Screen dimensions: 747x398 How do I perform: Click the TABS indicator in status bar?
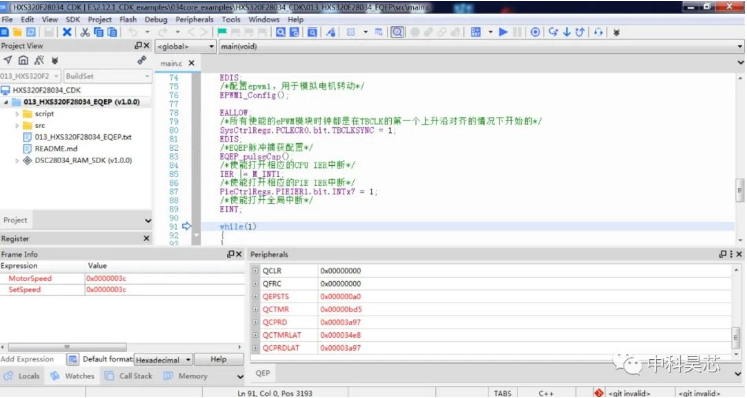(503, 393)
